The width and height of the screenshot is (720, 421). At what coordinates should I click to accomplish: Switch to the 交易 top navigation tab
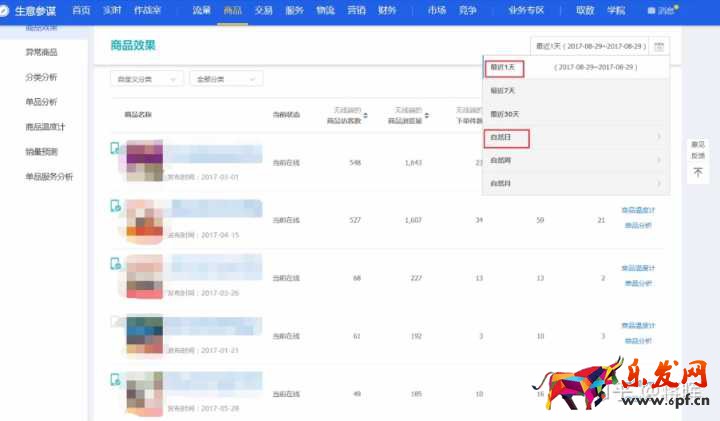click(x=263, y=10)
